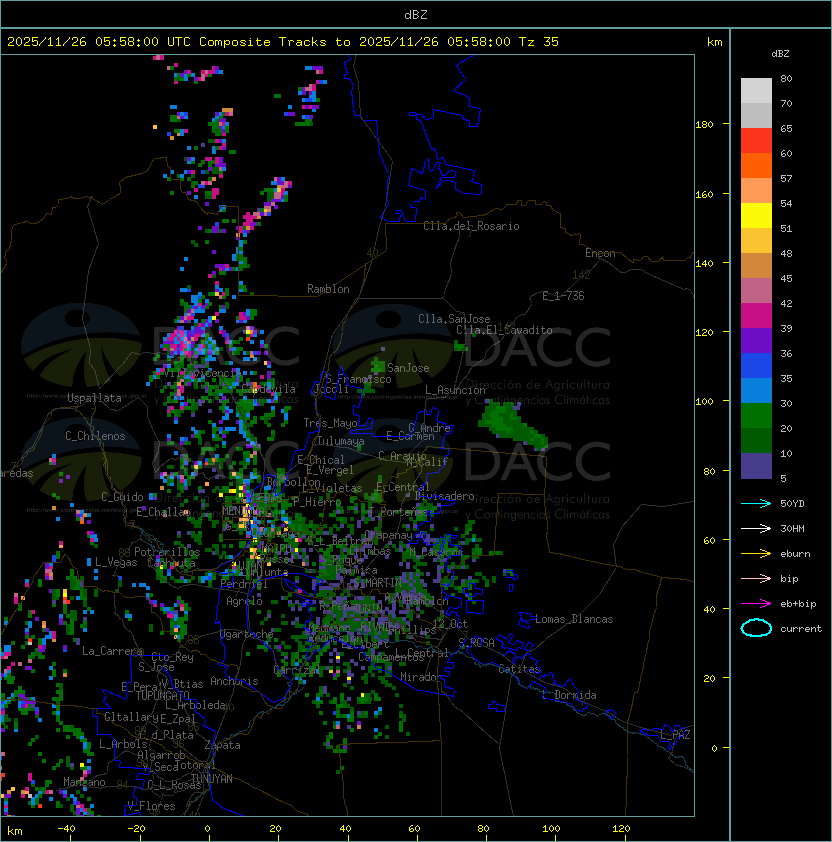Screen dimensions: 832x842
Task: Click the Zapata place label
Action: tap(222, 745)
